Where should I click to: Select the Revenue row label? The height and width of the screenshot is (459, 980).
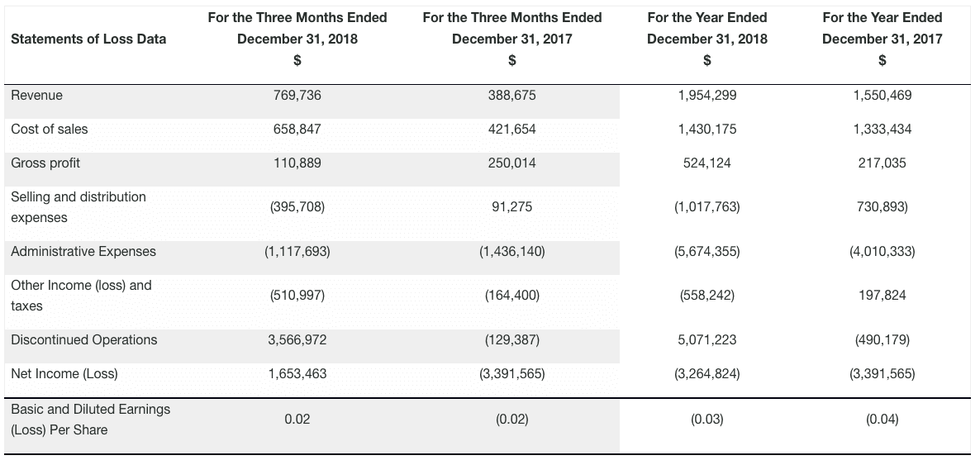coord(36,96)
